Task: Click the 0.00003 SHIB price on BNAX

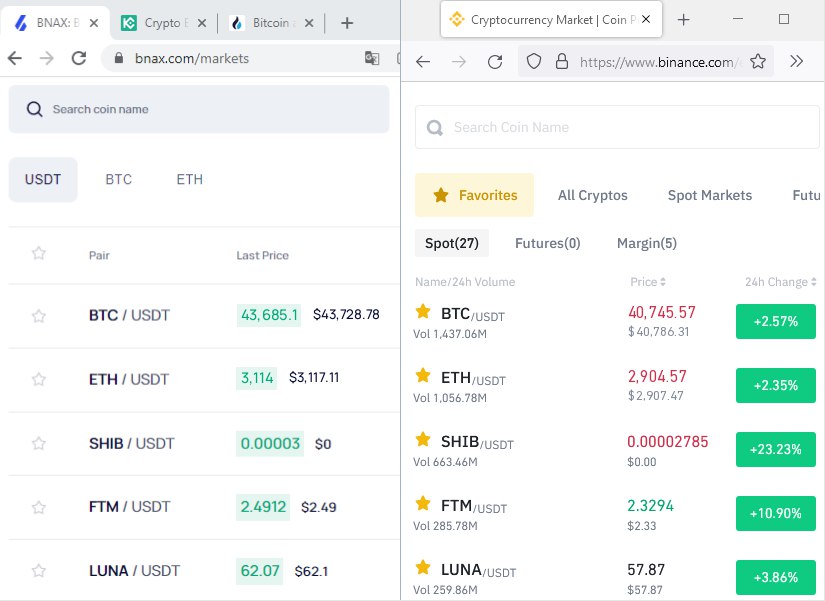Action: [270, 444]
